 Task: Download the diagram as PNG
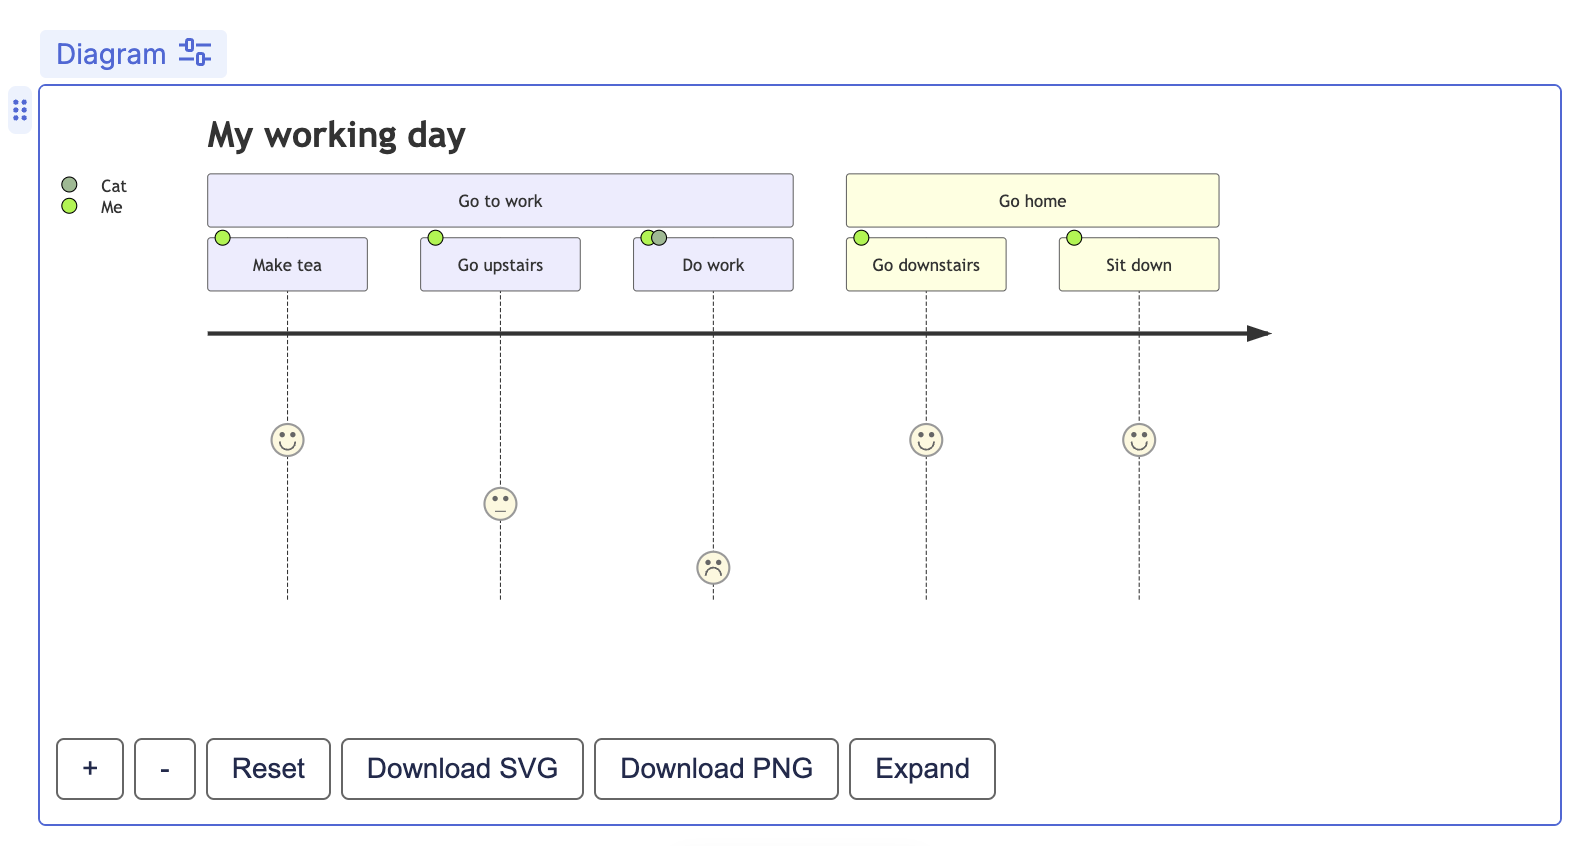pos(716,769)
